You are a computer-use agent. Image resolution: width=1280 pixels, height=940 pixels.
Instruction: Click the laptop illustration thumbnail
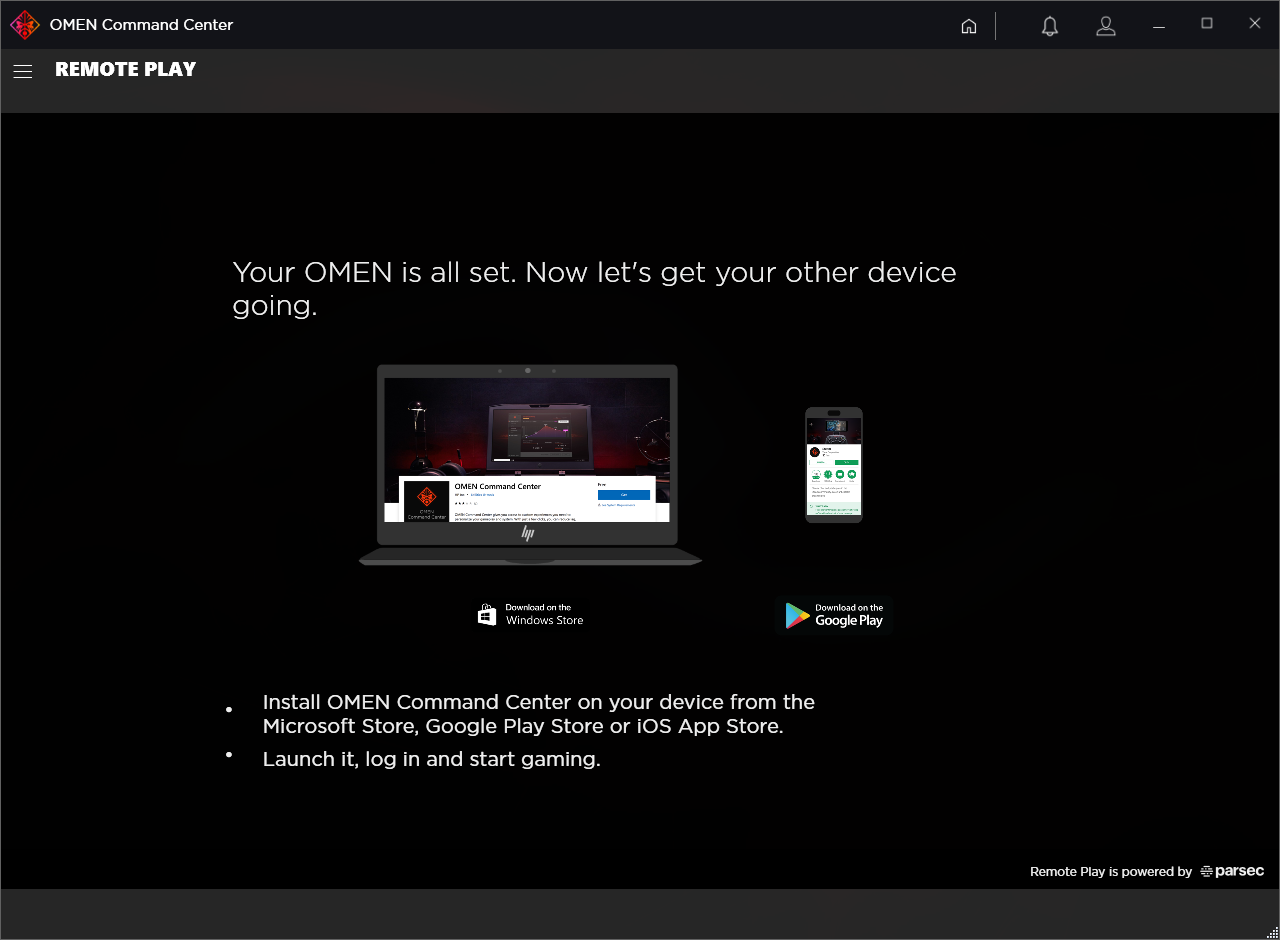point(530,465)
